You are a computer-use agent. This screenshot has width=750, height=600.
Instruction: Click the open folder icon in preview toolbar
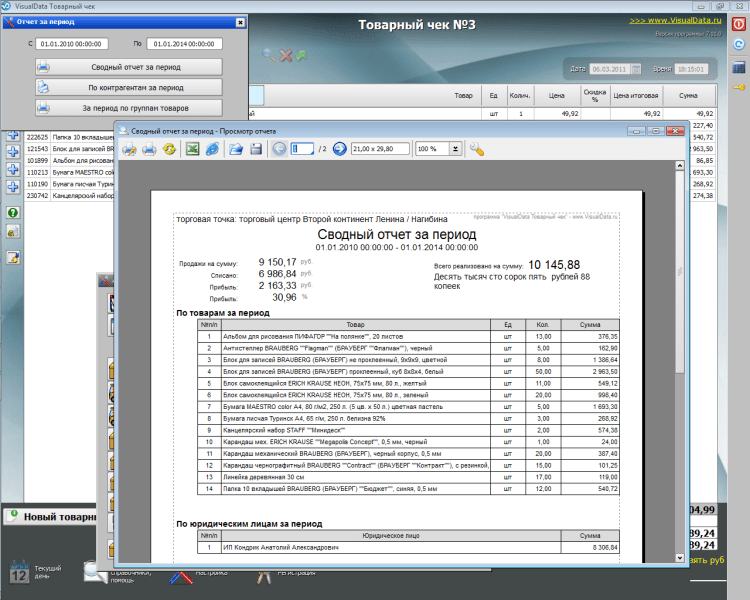click(x=237, y=149)
